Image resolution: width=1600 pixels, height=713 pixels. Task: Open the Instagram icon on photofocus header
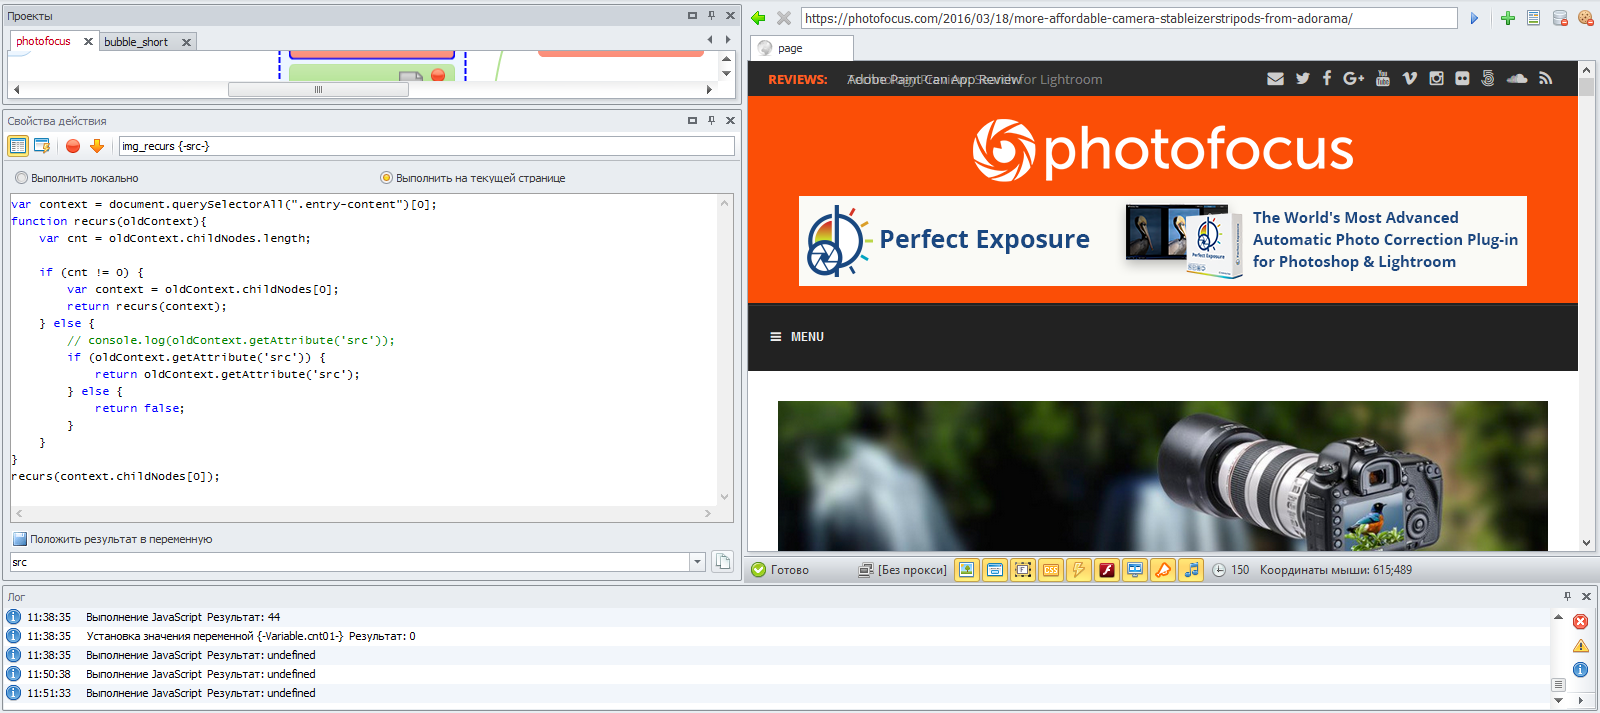(1436, 79)
